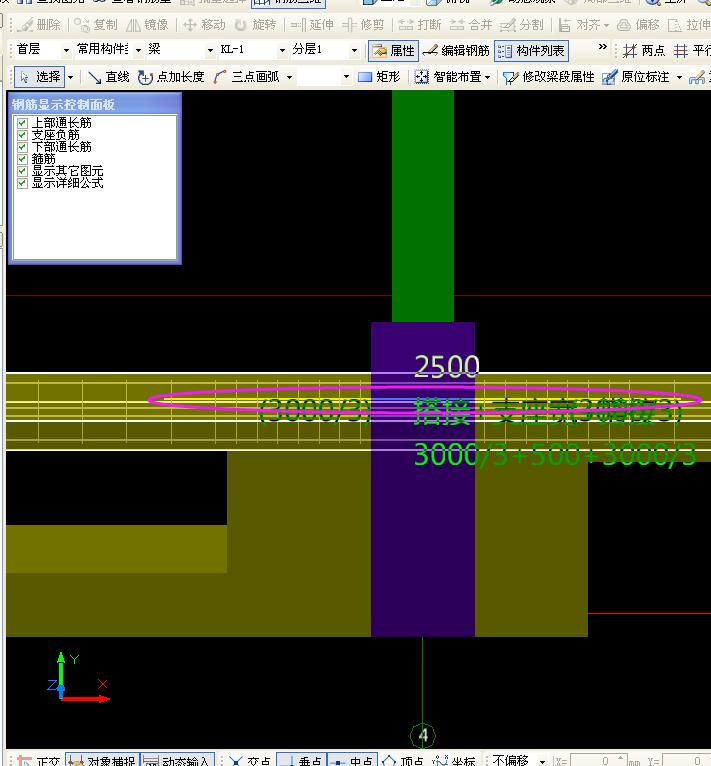Toggle 顶点 vertex snap
711x766 pixels.
click(403, 761)
